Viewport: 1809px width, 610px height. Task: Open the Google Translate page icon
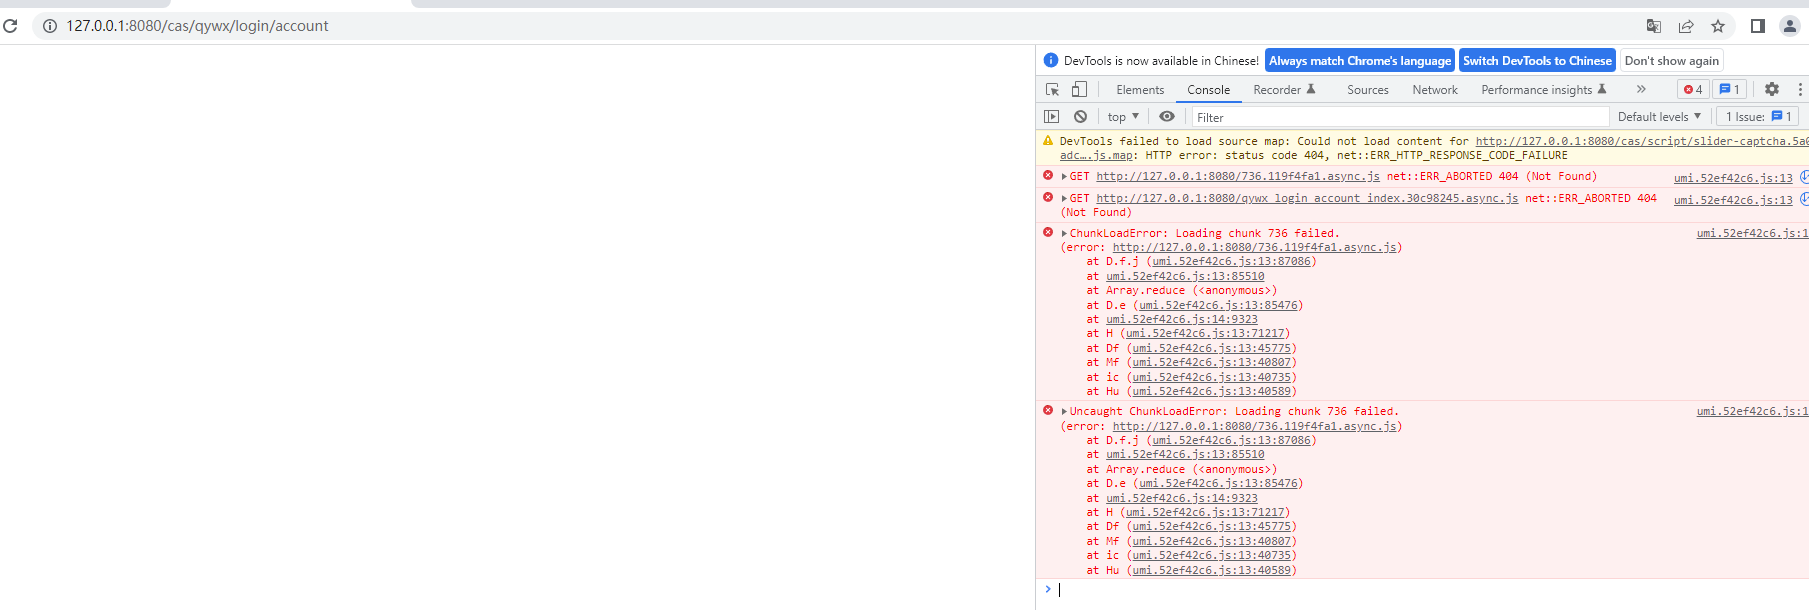[1654, 26]
